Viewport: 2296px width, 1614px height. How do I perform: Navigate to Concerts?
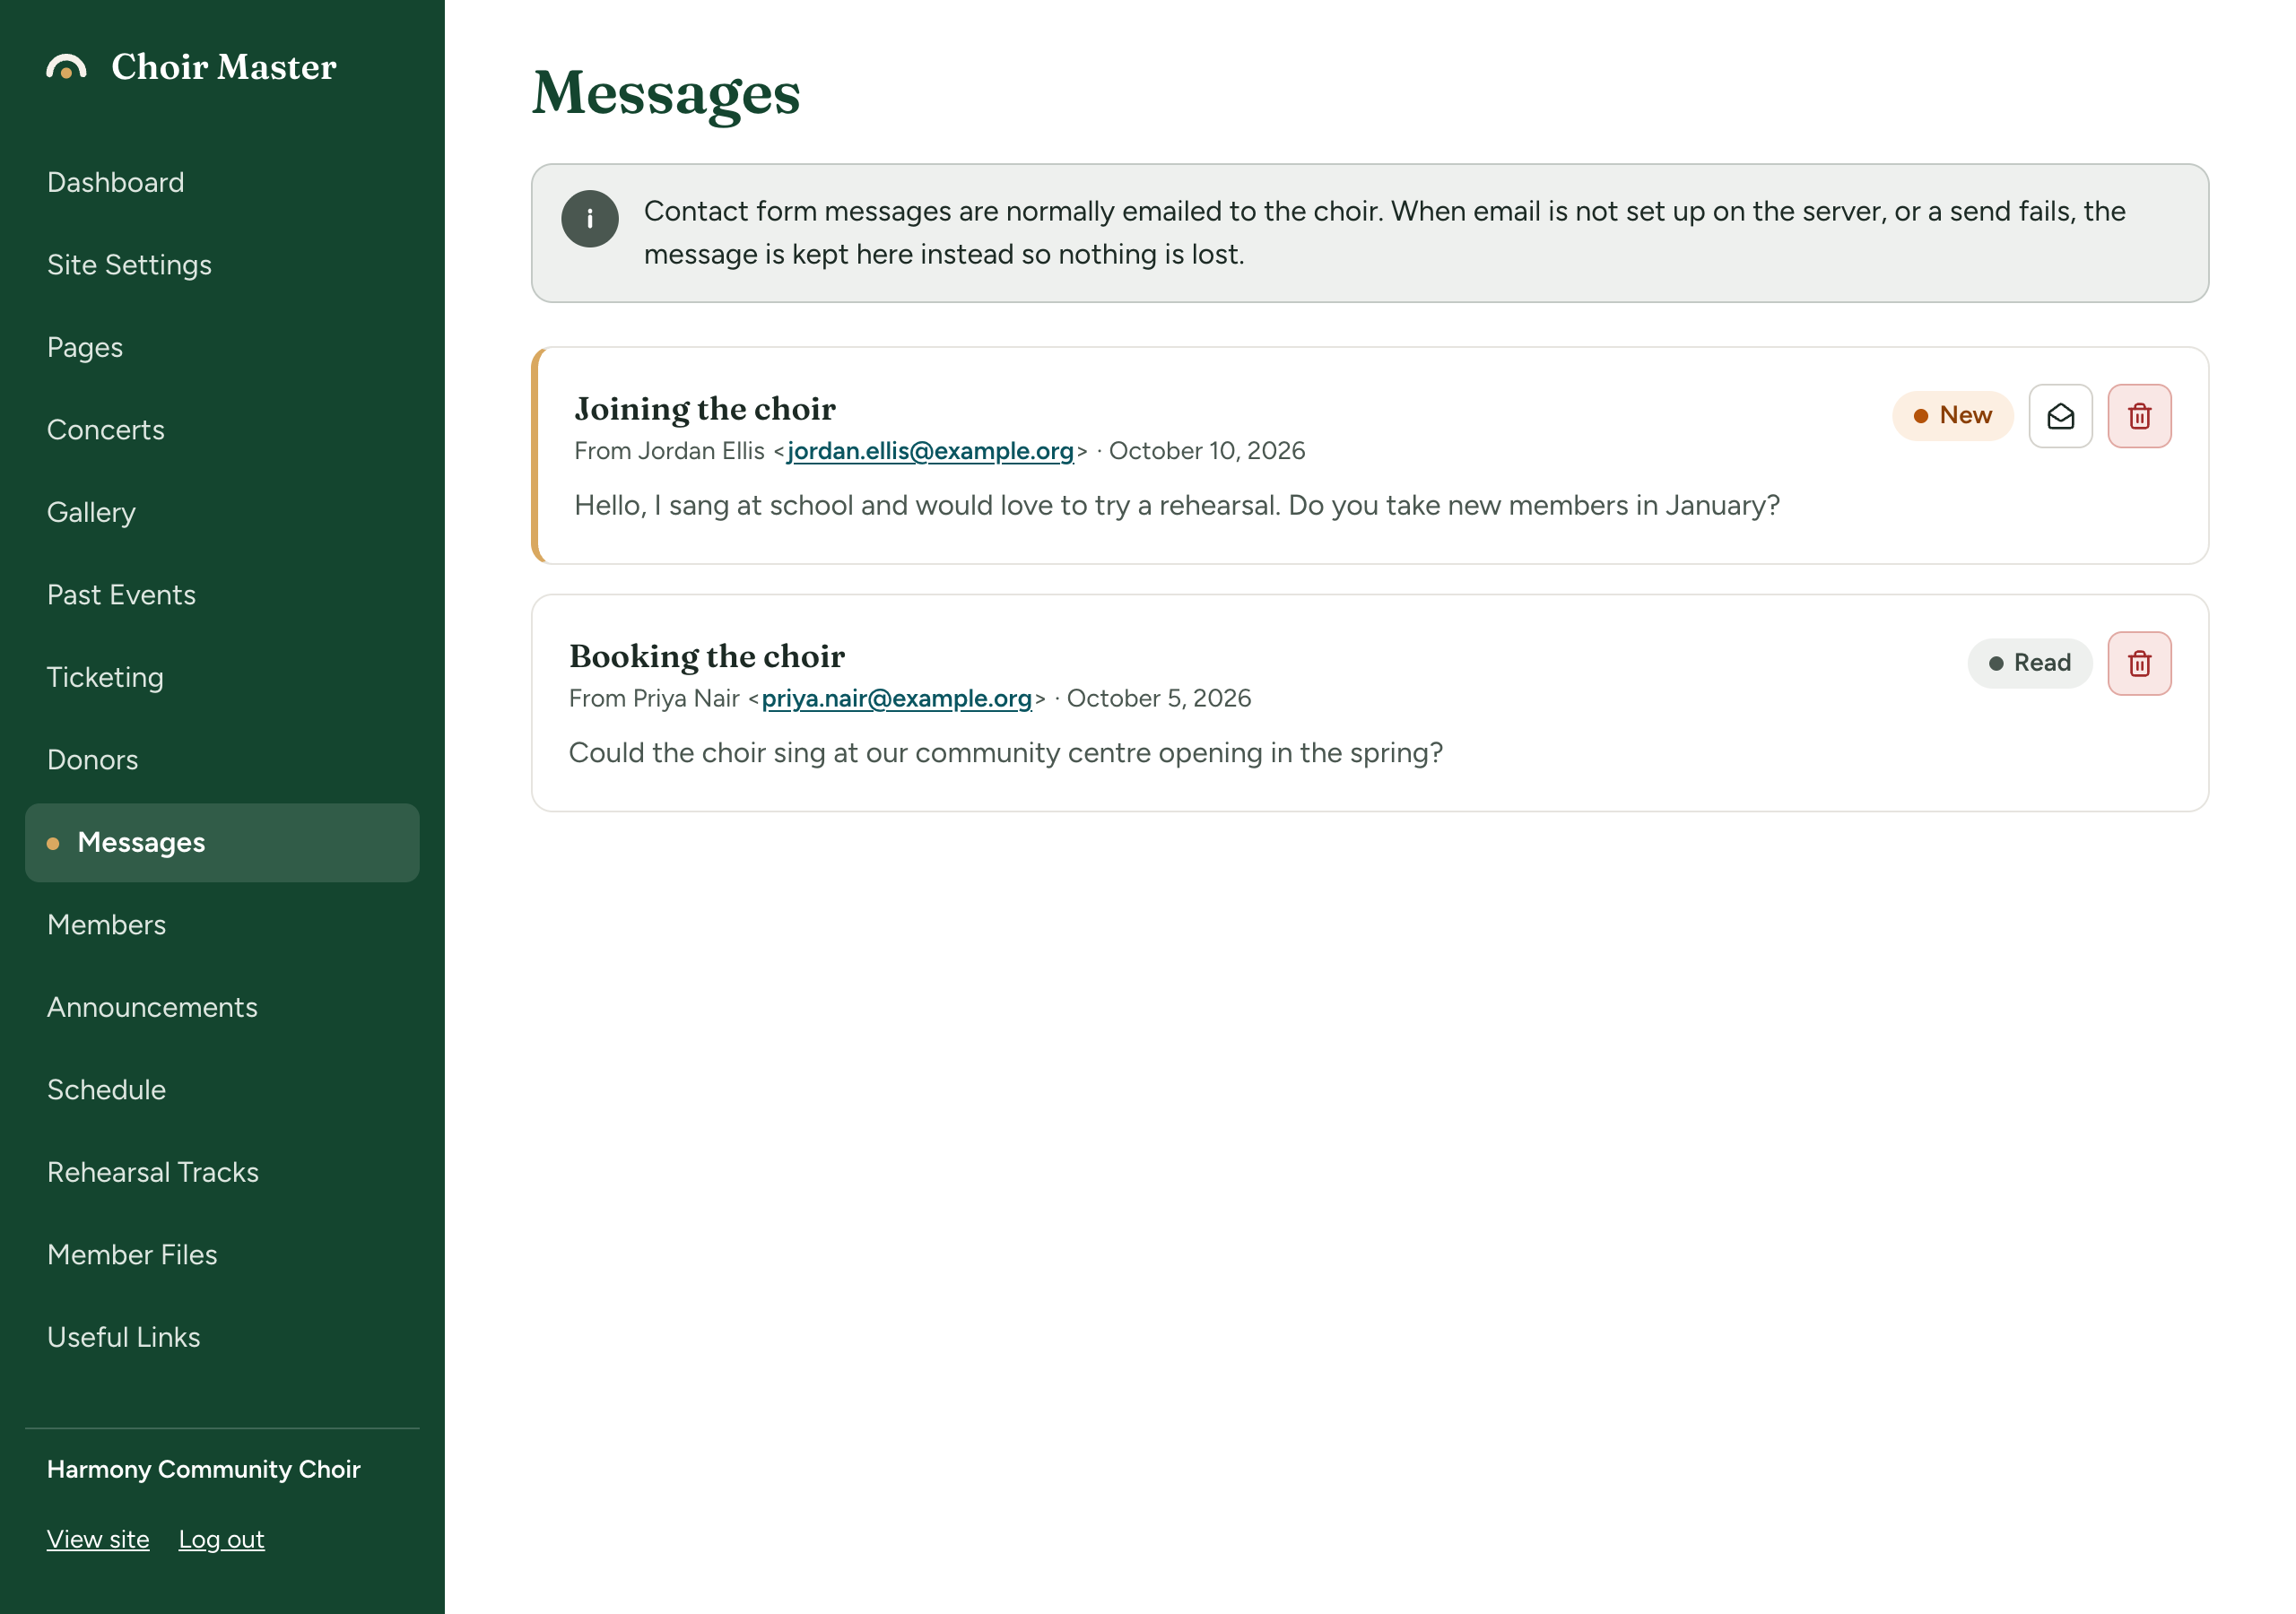(x=222, y=430)
